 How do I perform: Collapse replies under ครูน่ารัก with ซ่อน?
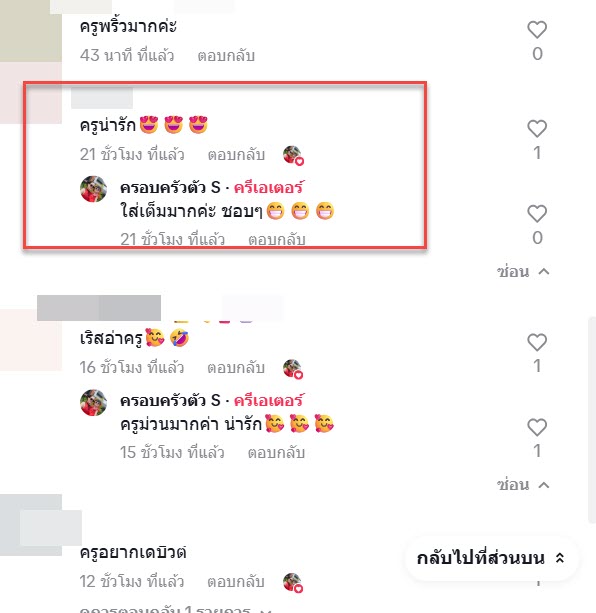[x=523, y=271]
